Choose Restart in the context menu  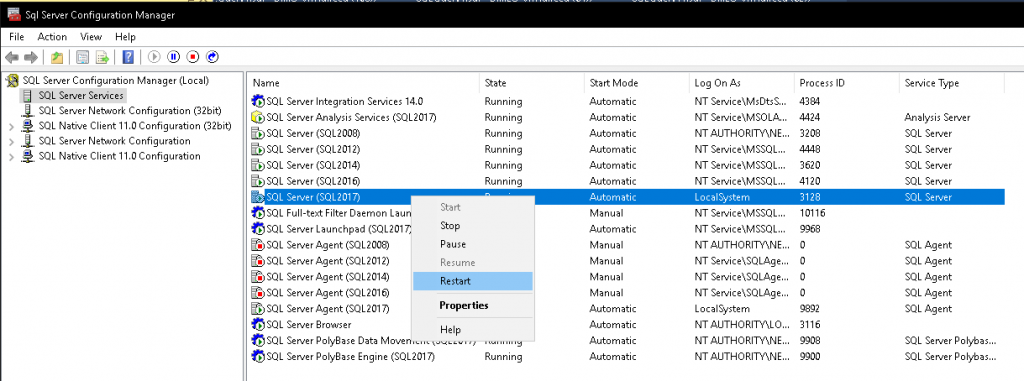pyautogui.click(x=473, y=281)
